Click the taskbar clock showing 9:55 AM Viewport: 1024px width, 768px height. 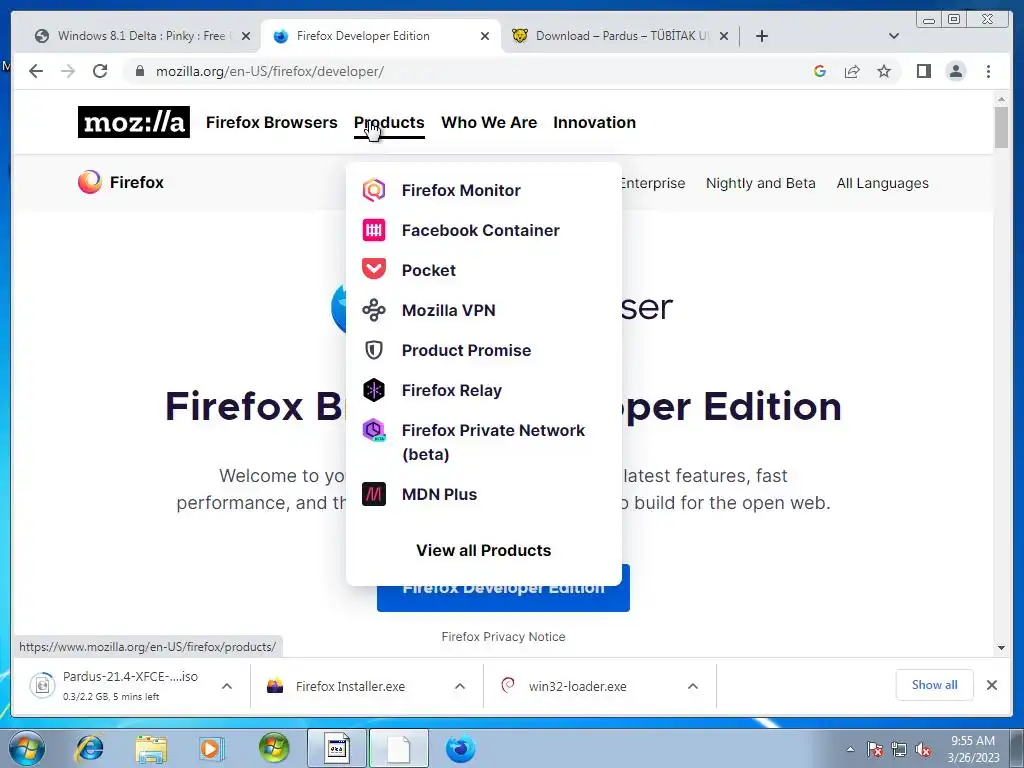point(973,749)
